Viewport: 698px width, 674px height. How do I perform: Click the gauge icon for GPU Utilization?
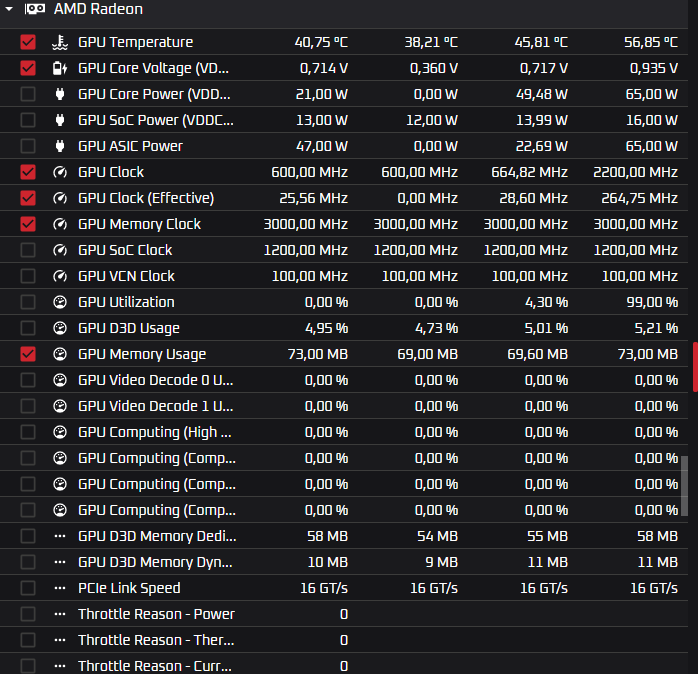(60, 302)
